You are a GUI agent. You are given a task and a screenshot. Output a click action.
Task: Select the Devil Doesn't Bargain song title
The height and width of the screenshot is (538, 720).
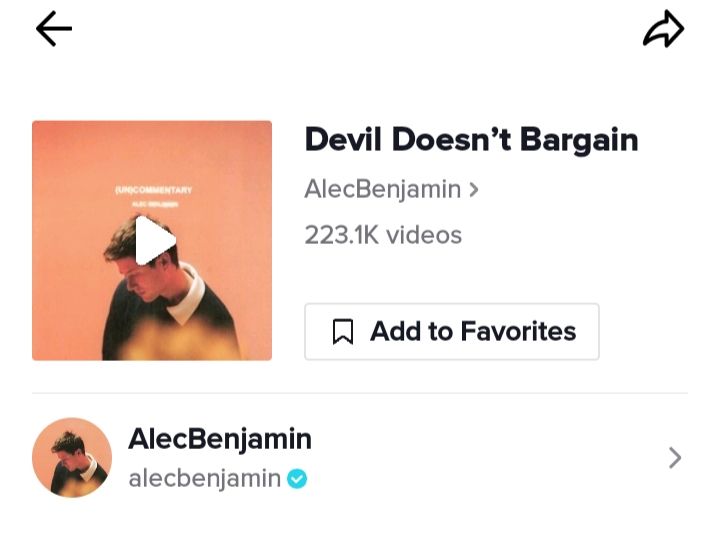[471, 140]
